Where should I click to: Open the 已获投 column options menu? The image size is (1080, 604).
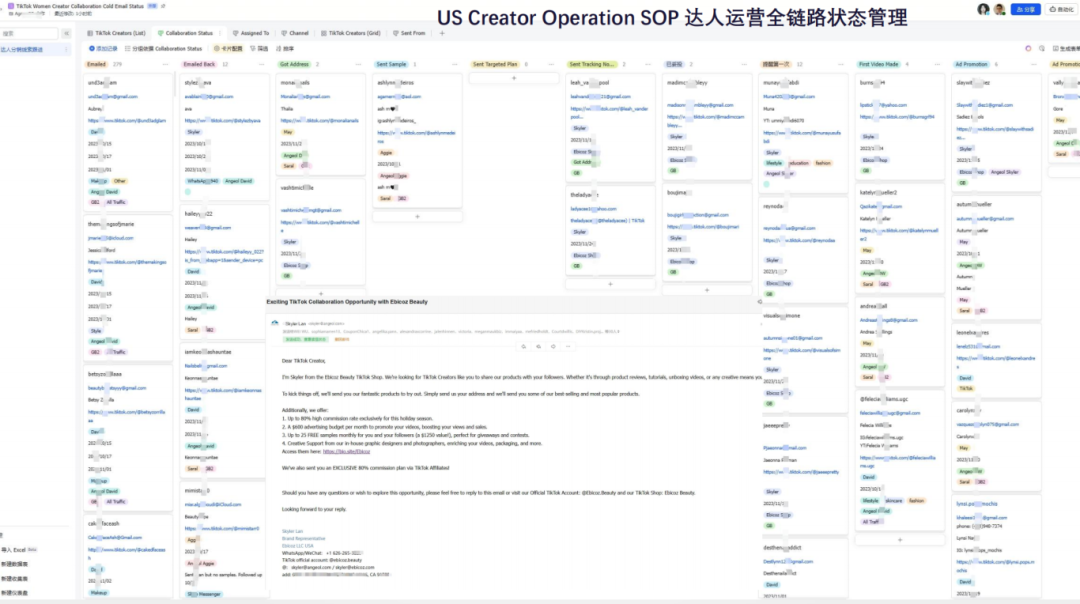pyautogui.click(x=744, y=64)
